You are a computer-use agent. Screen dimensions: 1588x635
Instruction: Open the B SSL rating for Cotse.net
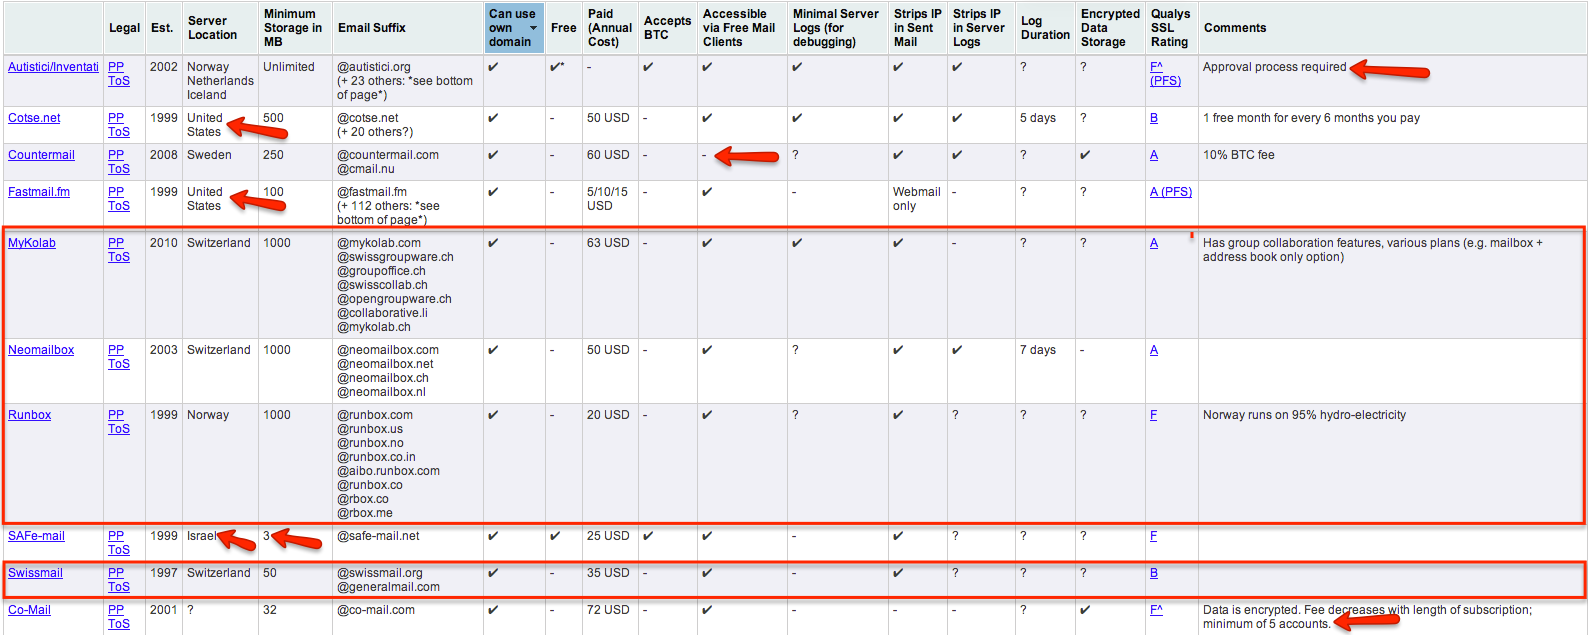tap(1154, 118)
